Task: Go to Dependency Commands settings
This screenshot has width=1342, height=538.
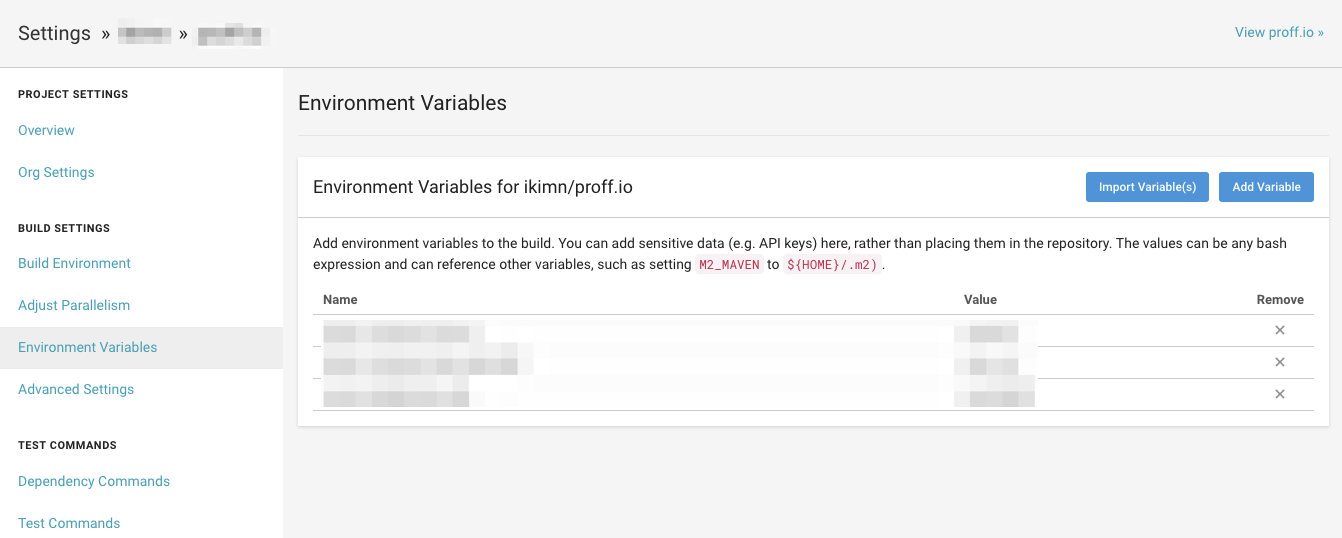Action: tap(94, 481)
